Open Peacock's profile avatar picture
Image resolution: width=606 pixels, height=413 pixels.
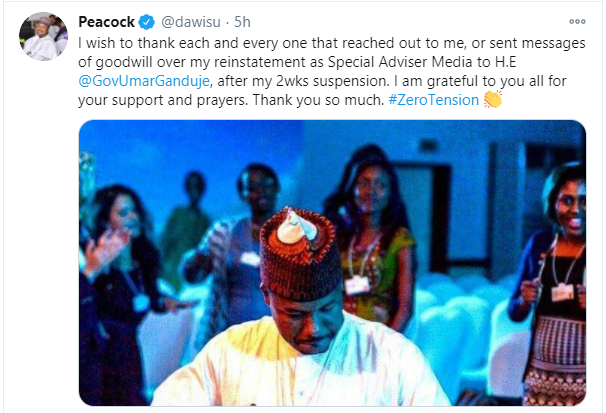coord(42,37)
